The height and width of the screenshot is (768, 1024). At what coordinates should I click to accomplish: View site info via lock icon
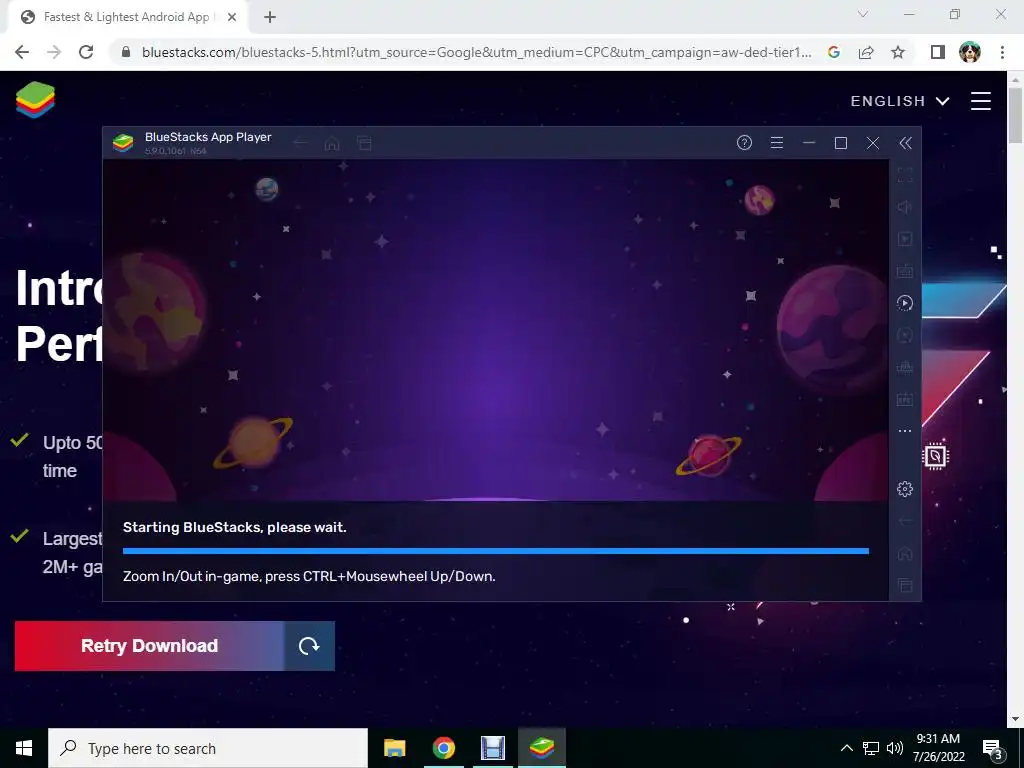pos(126,52)
